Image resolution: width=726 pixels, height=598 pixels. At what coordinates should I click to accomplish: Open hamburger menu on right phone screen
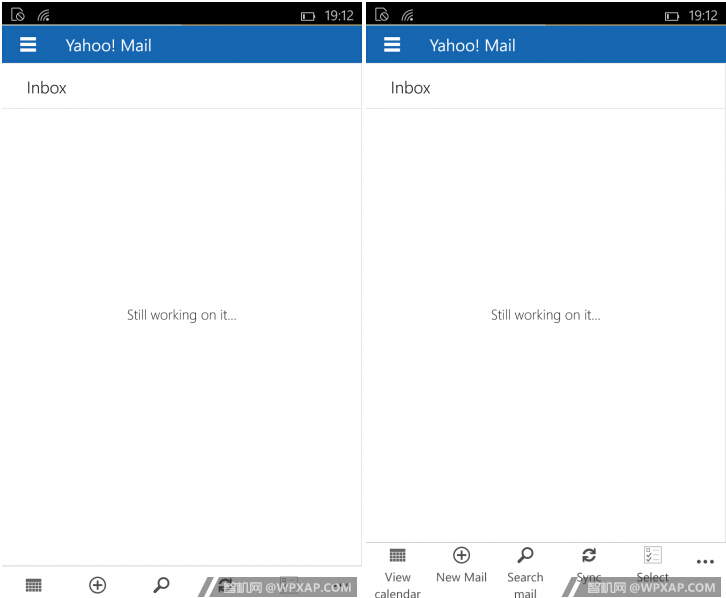pos(392,45)
